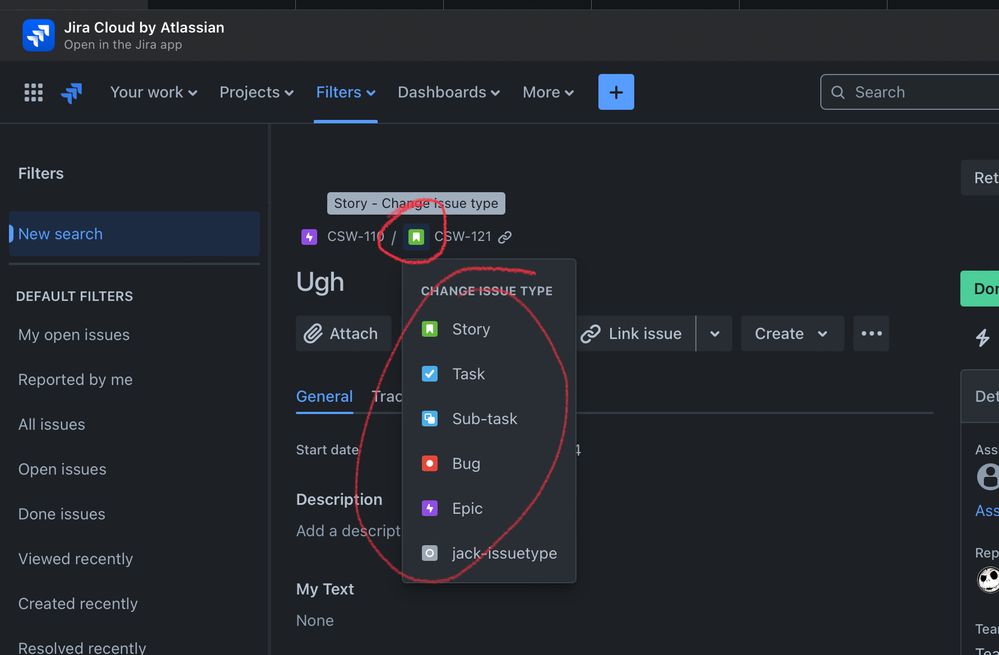Image resolution: width=999 pixels, height=655 pixels.
Task: Click Open in the Jira app
Action: (x=123, y=45)
